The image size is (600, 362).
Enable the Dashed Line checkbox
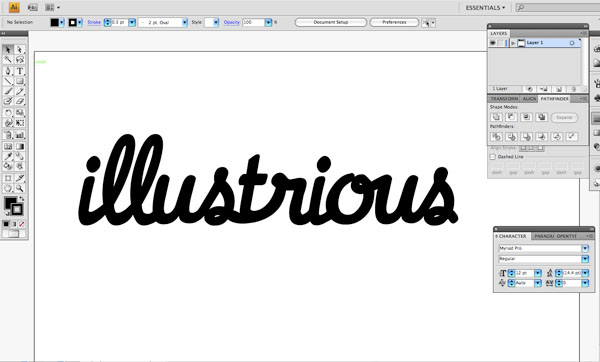click(x=493, y=157)
